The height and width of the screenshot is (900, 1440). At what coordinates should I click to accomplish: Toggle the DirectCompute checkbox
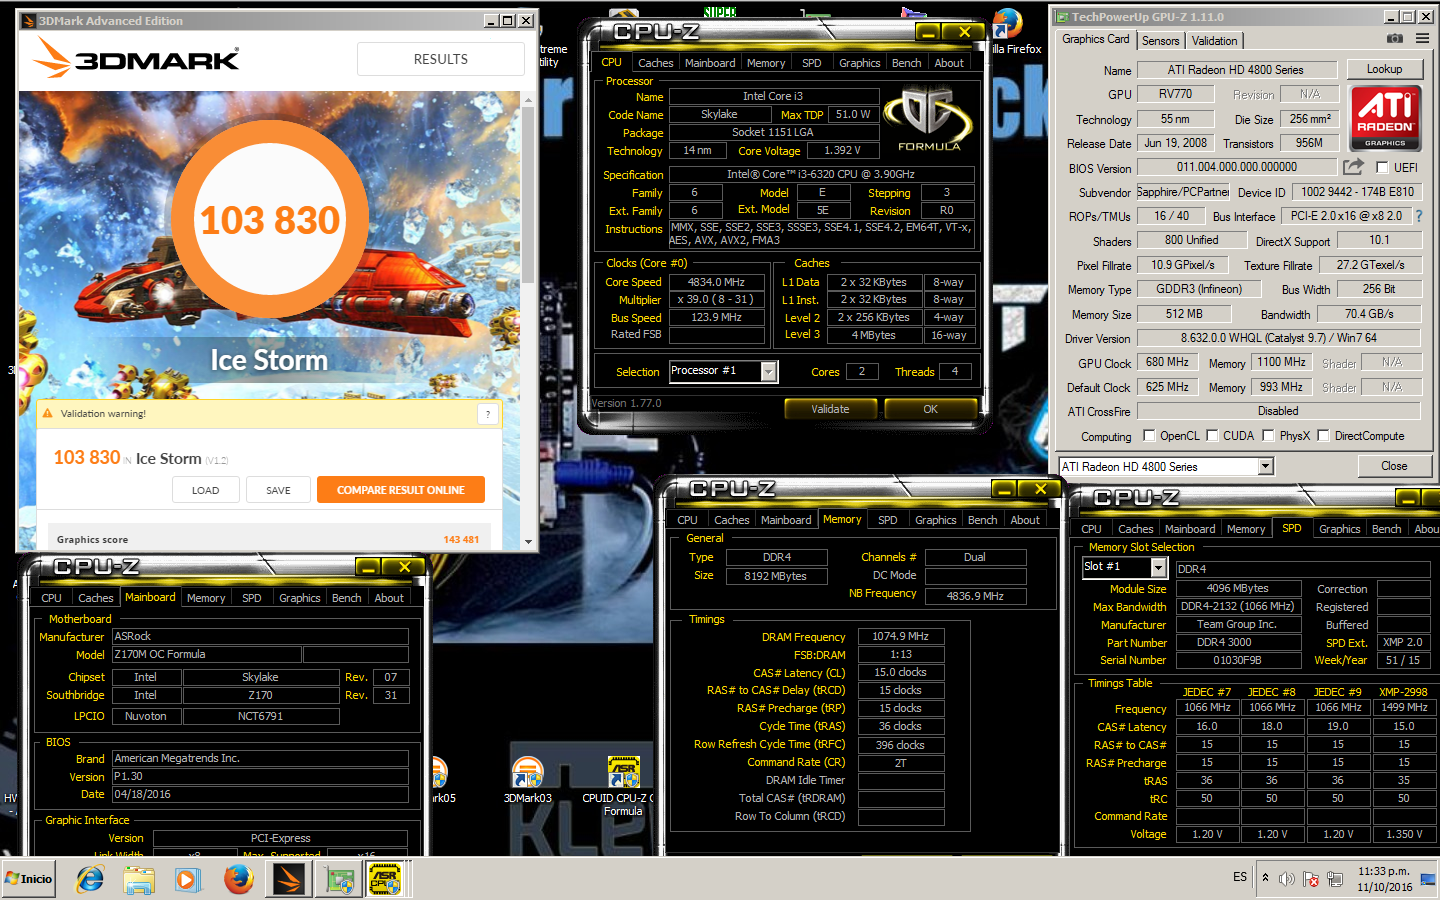click(1323, 436)
